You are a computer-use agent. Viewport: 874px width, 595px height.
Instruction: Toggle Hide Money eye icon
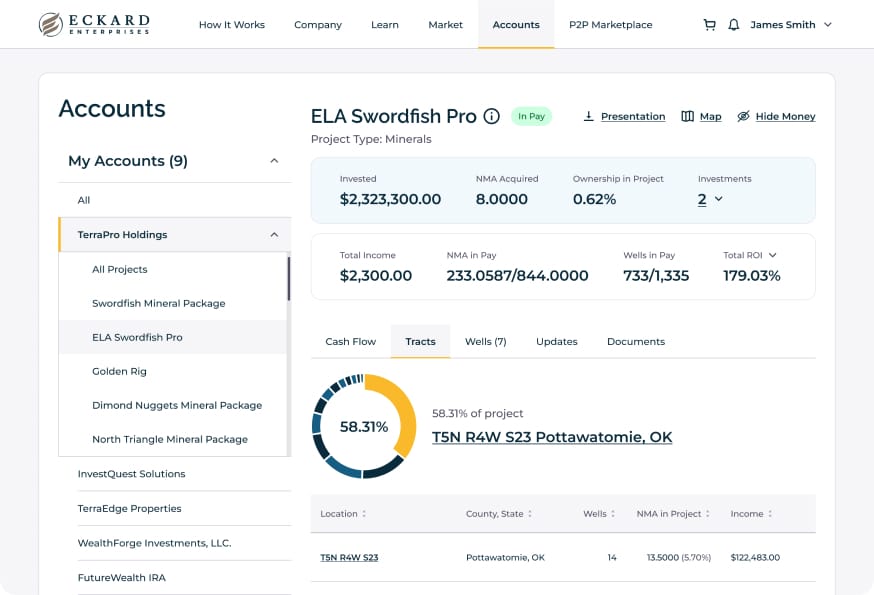(743, 116)
